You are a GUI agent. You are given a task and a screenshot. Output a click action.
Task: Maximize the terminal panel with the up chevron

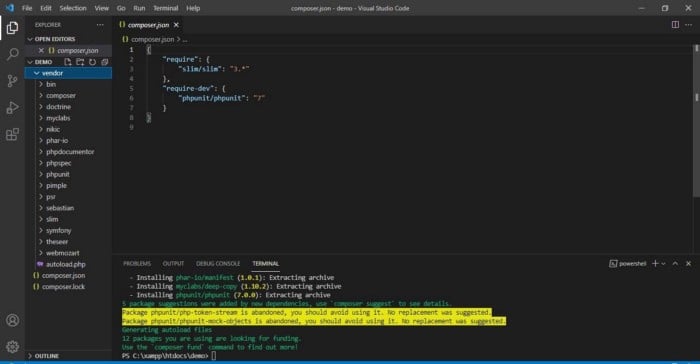(675, 264)
